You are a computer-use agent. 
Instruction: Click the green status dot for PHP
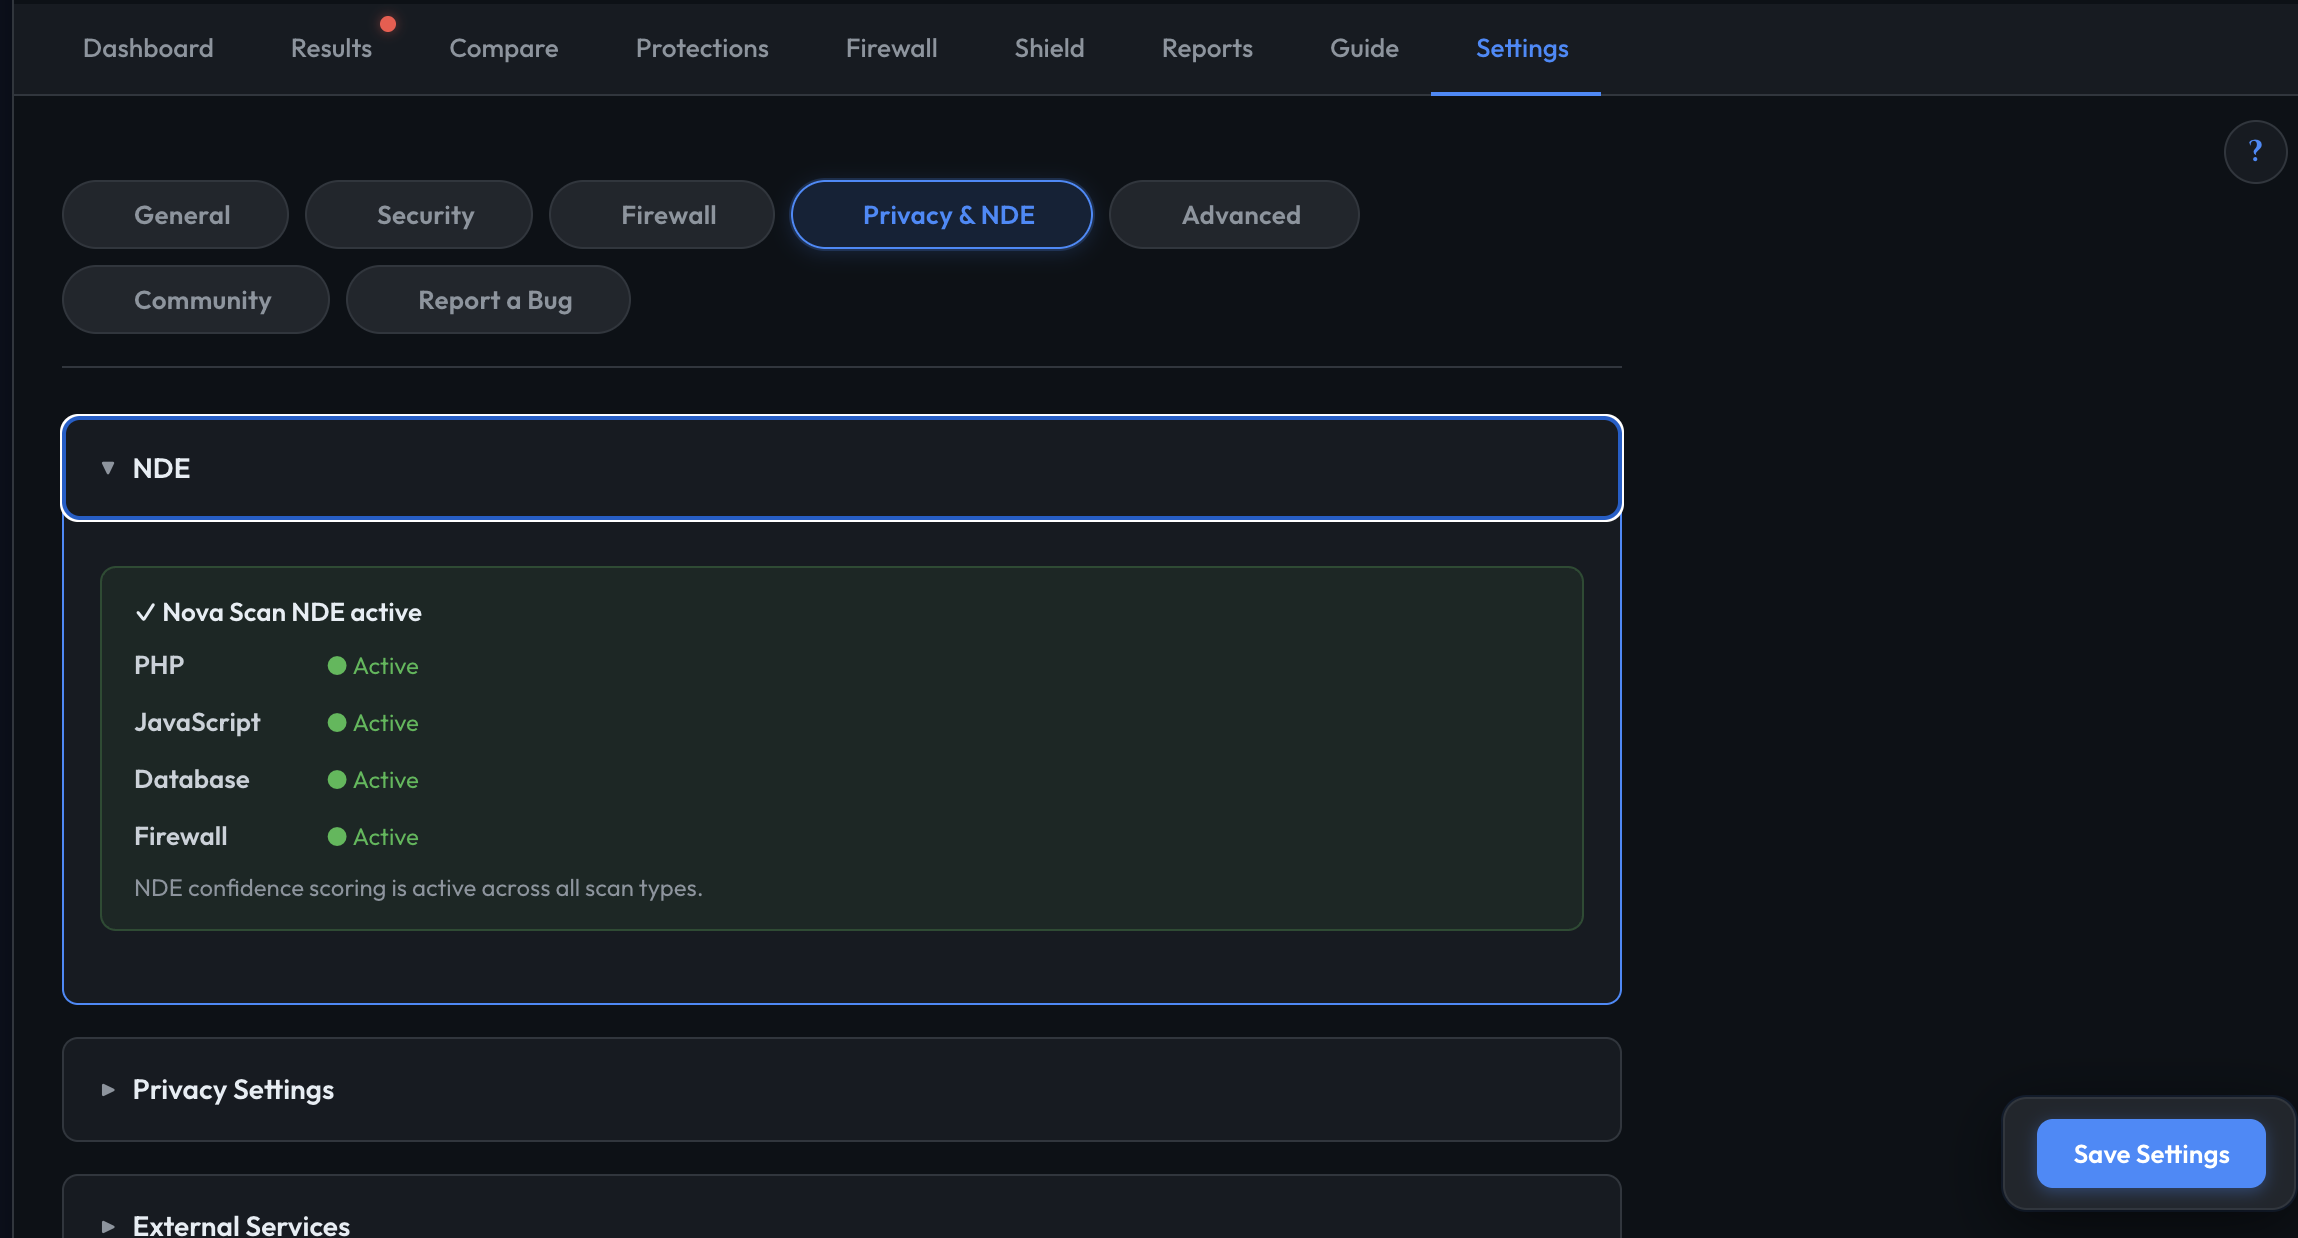pyautogui.click(x=337, y=665)
